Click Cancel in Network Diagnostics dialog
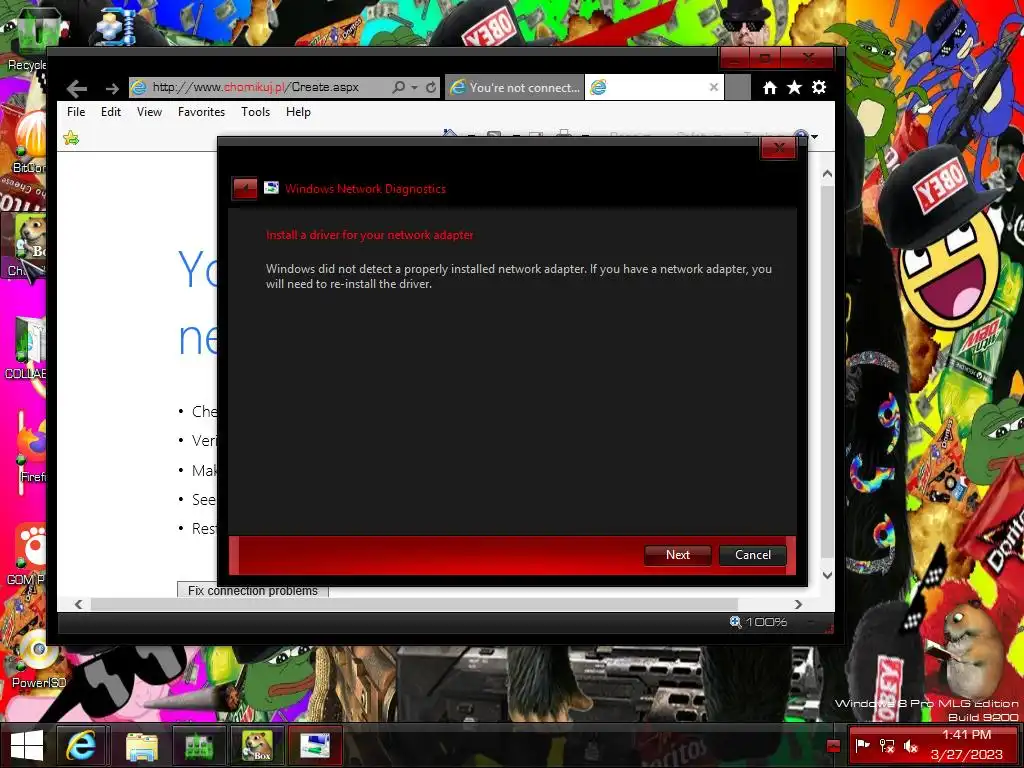Viewport: 1024px width, 768px height. coord(753,554)
